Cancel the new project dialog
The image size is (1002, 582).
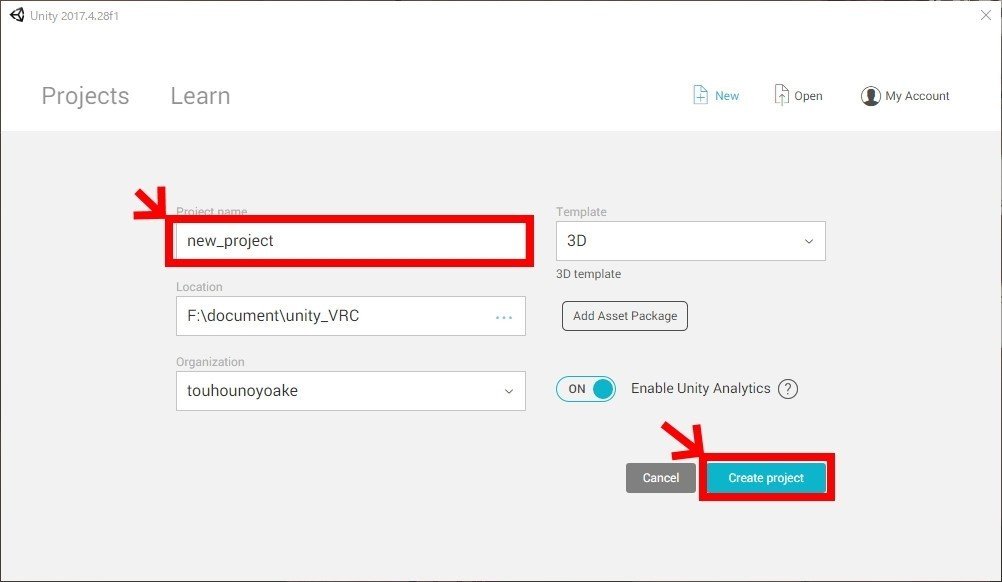tap(661, 478)
